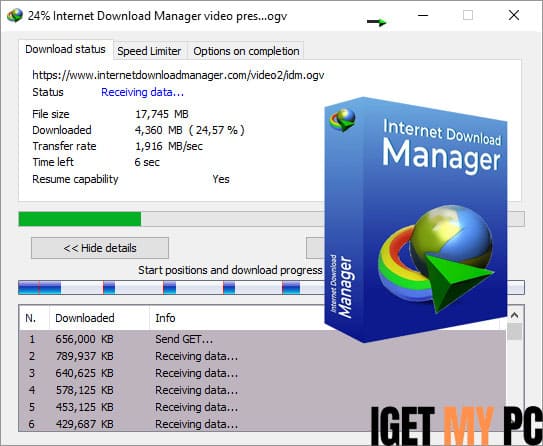Viewport: 543px width, 446px height.
Task: Click the IDM icon in the title bar
Action: pyautogui.click(x=15, y=16)
